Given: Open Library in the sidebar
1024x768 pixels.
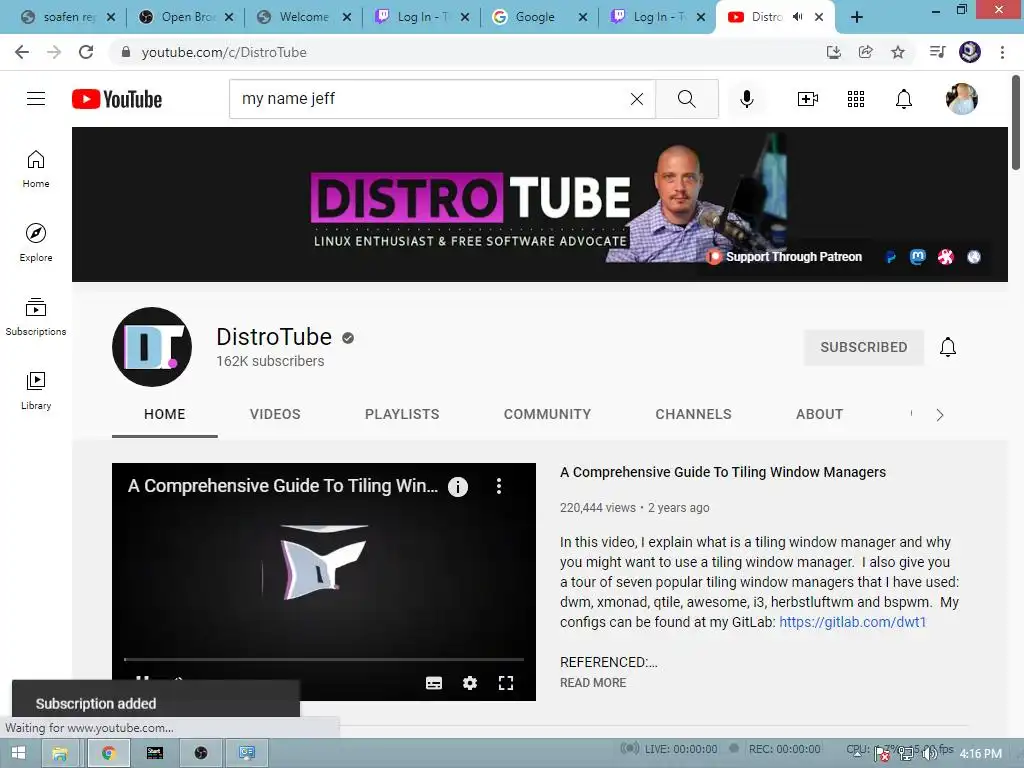Looking at the screenshot, I should point(36,391).
